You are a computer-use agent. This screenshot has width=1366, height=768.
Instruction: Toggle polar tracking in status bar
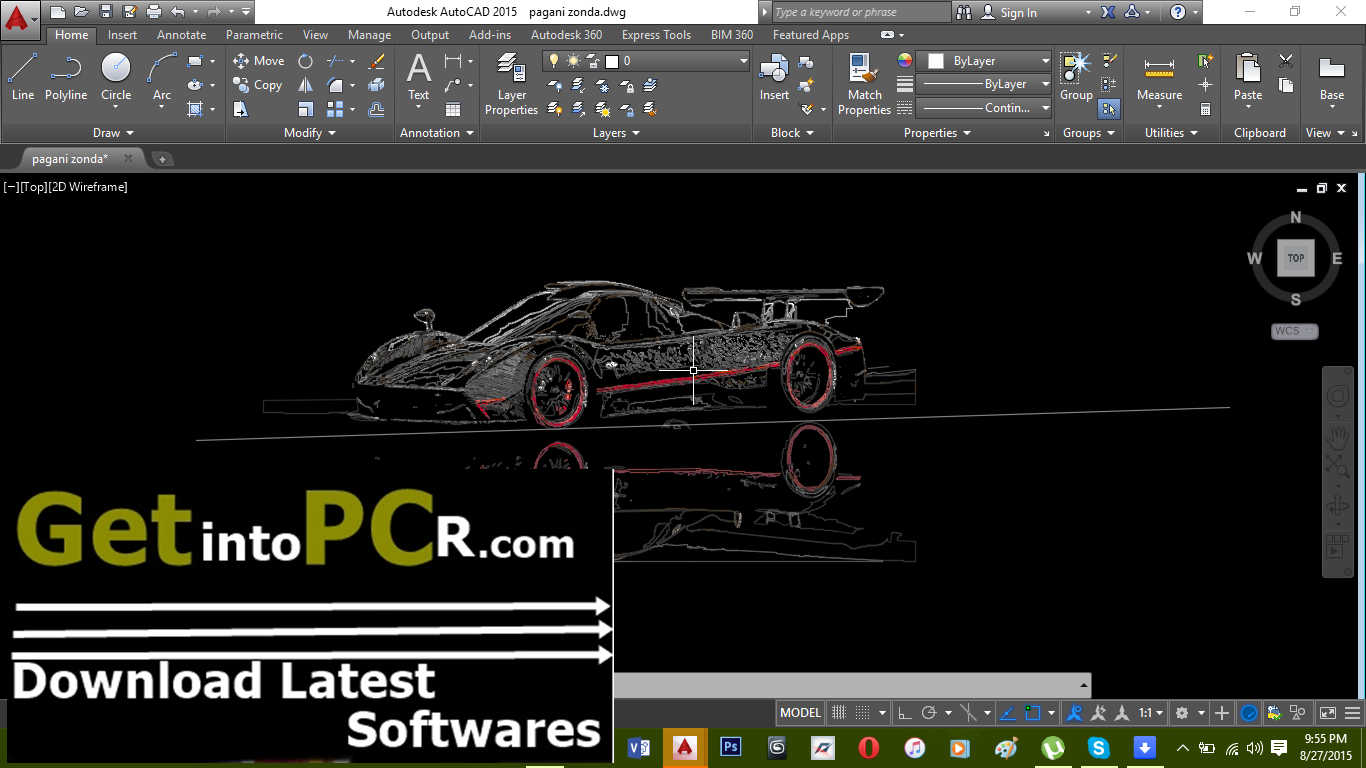[929, 713]
